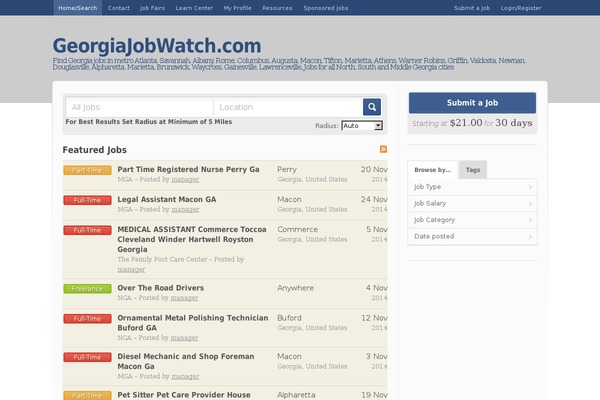The image size is (600, 400).
Task: Click the big blue Submit a Job button
Action: [x=472, y=103]
